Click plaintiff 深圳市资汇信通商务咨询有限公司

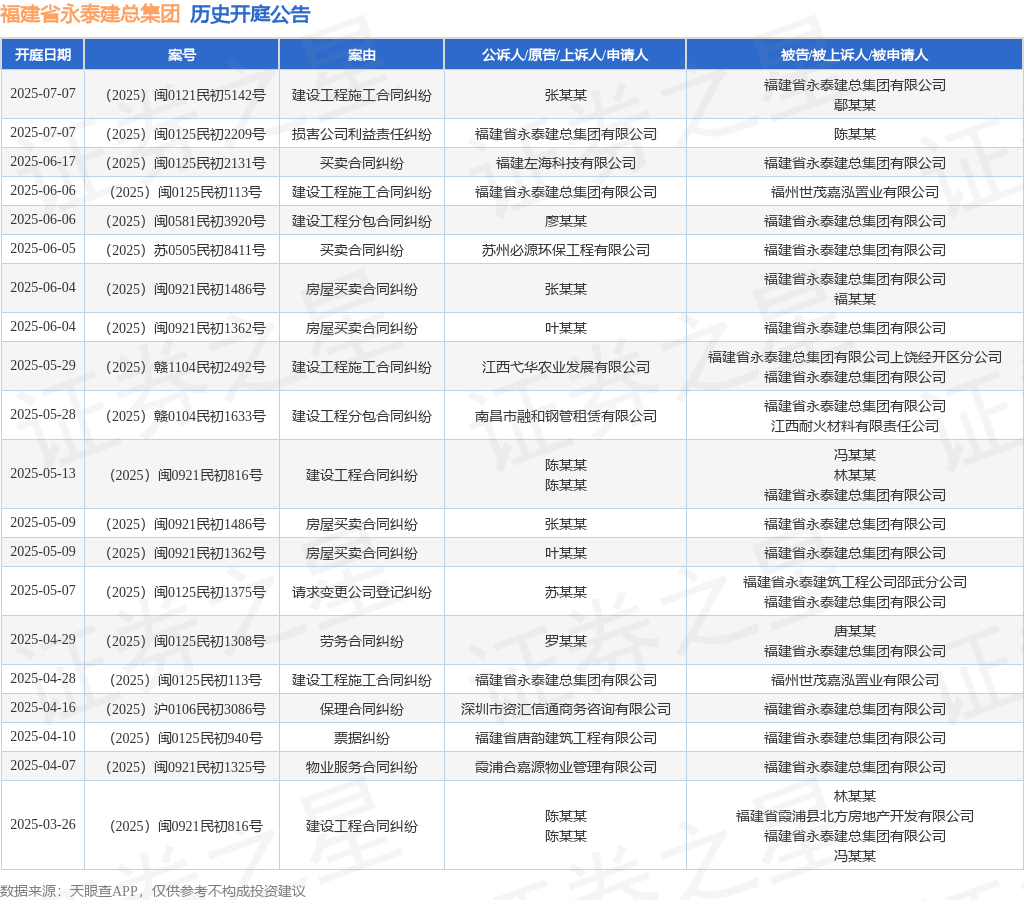(566, 709)
